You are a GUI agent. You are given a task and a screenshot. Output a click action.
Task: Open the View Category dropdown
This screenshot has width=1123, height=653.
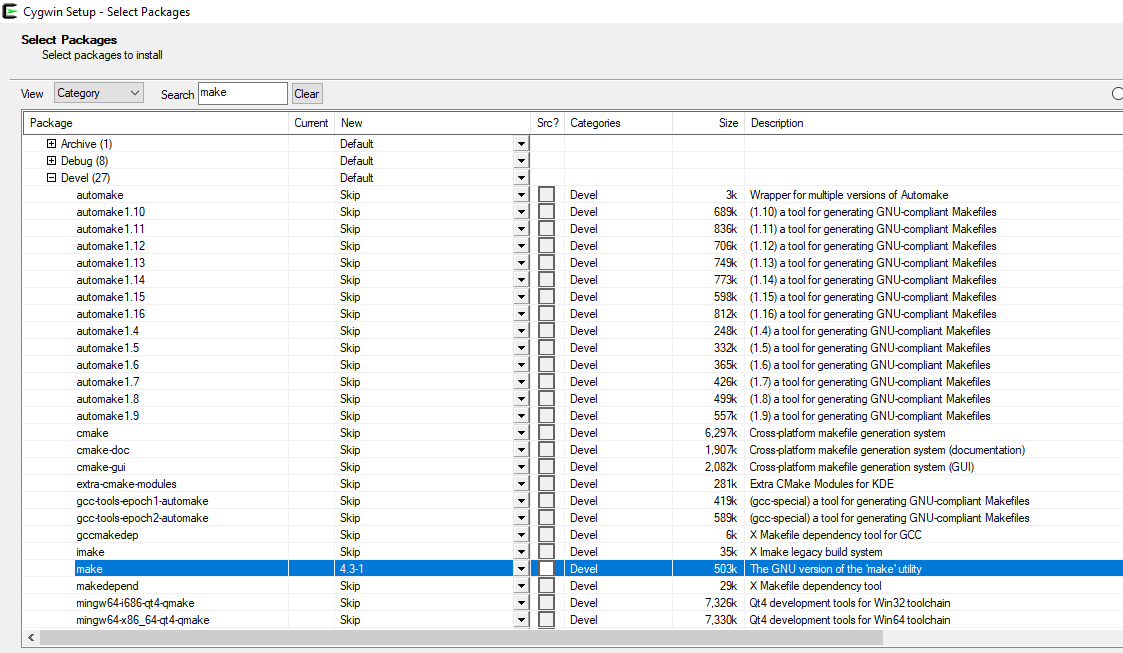pyautogui.click(x=99, y=93)
